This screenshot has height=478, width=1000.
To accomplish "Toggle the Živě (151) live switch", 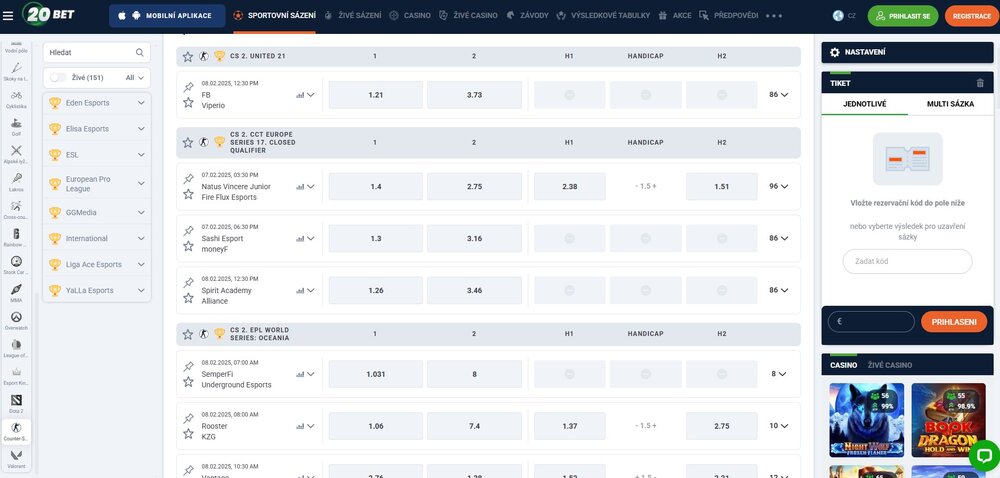I will (58, 77).
